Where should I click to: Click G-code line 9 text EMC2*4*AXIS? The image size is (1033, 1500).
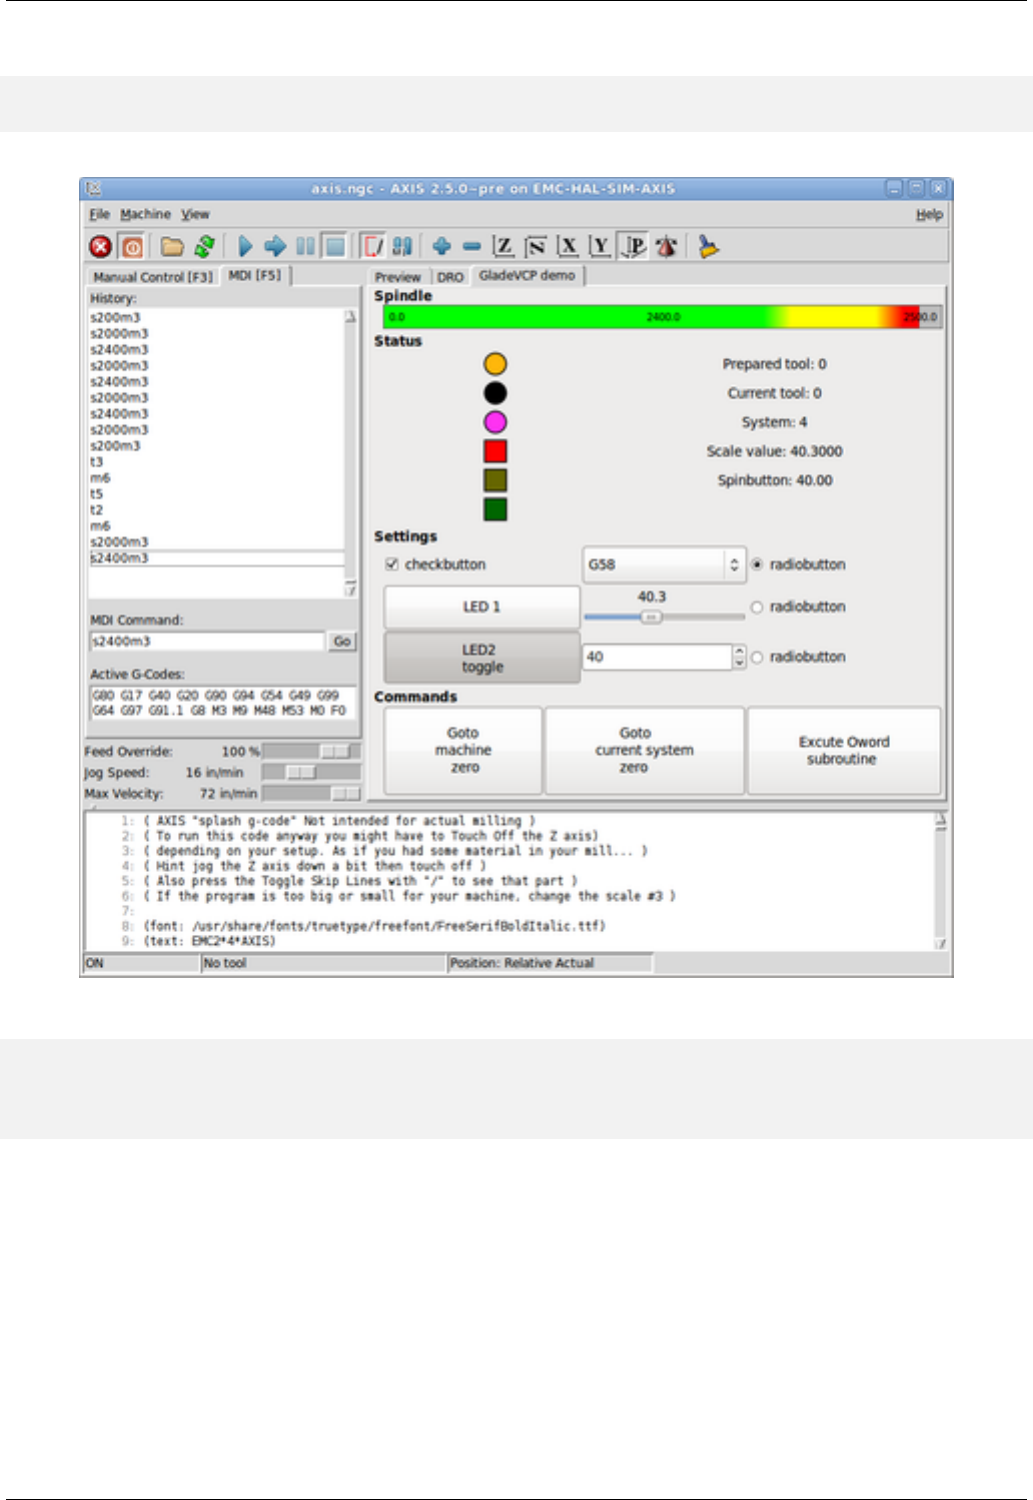click(x=209, y=941)
